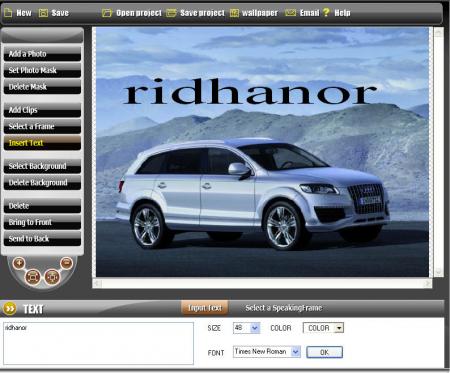Click the Save text label in toolbar
The image size is (450, 373).
click(x=60, y=13)
